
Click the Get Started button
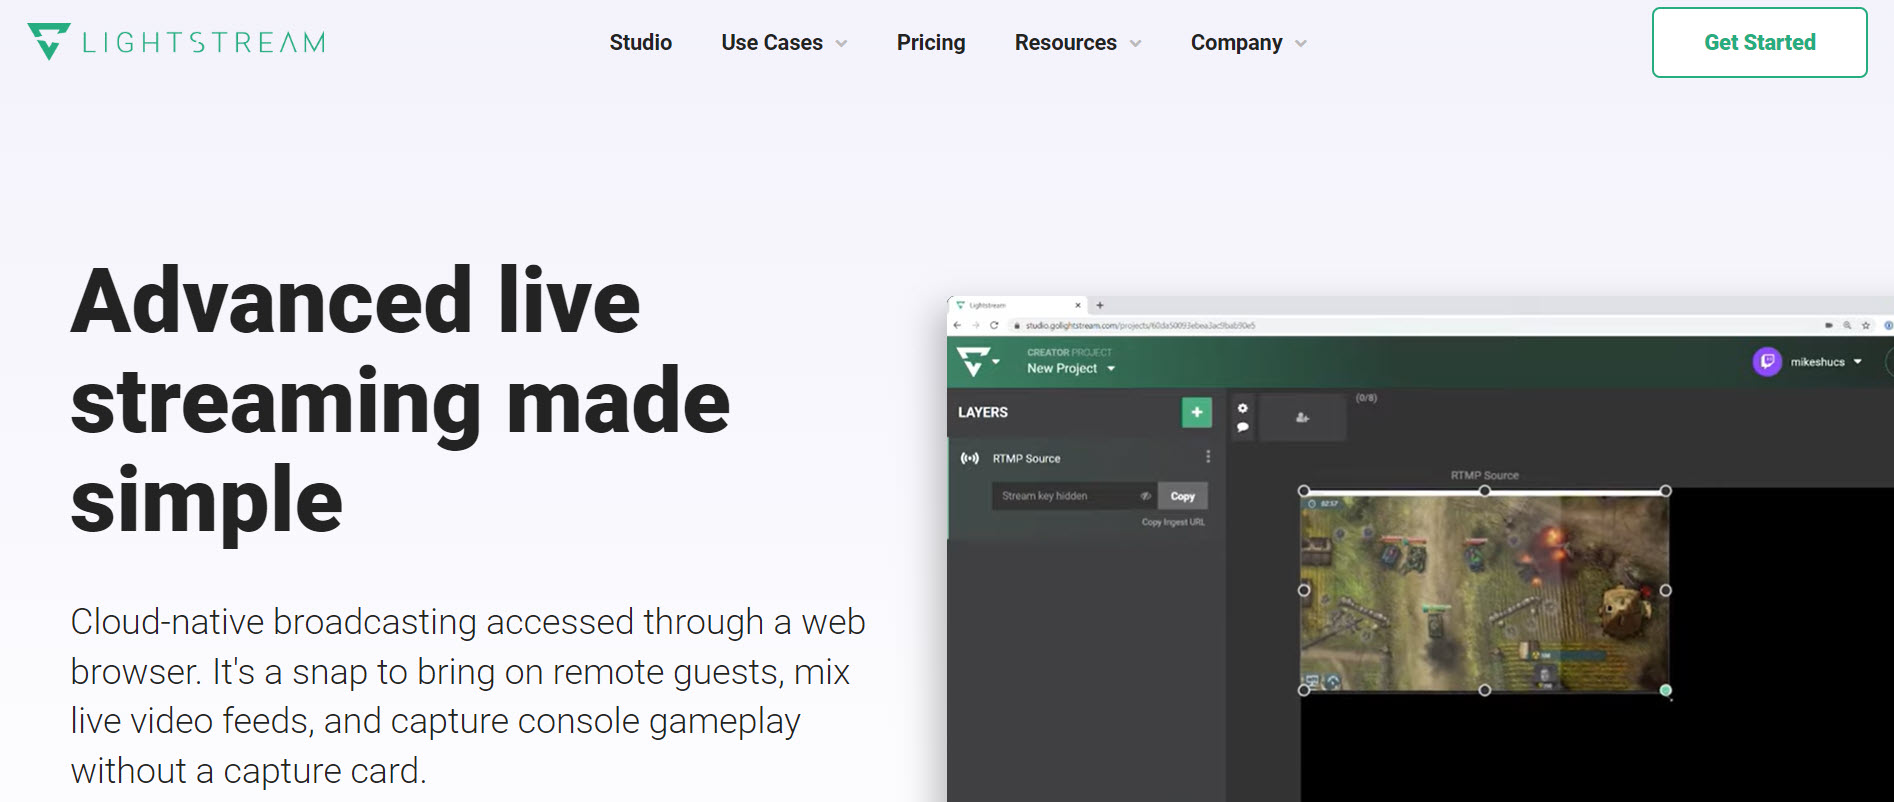coord(1759,42)
